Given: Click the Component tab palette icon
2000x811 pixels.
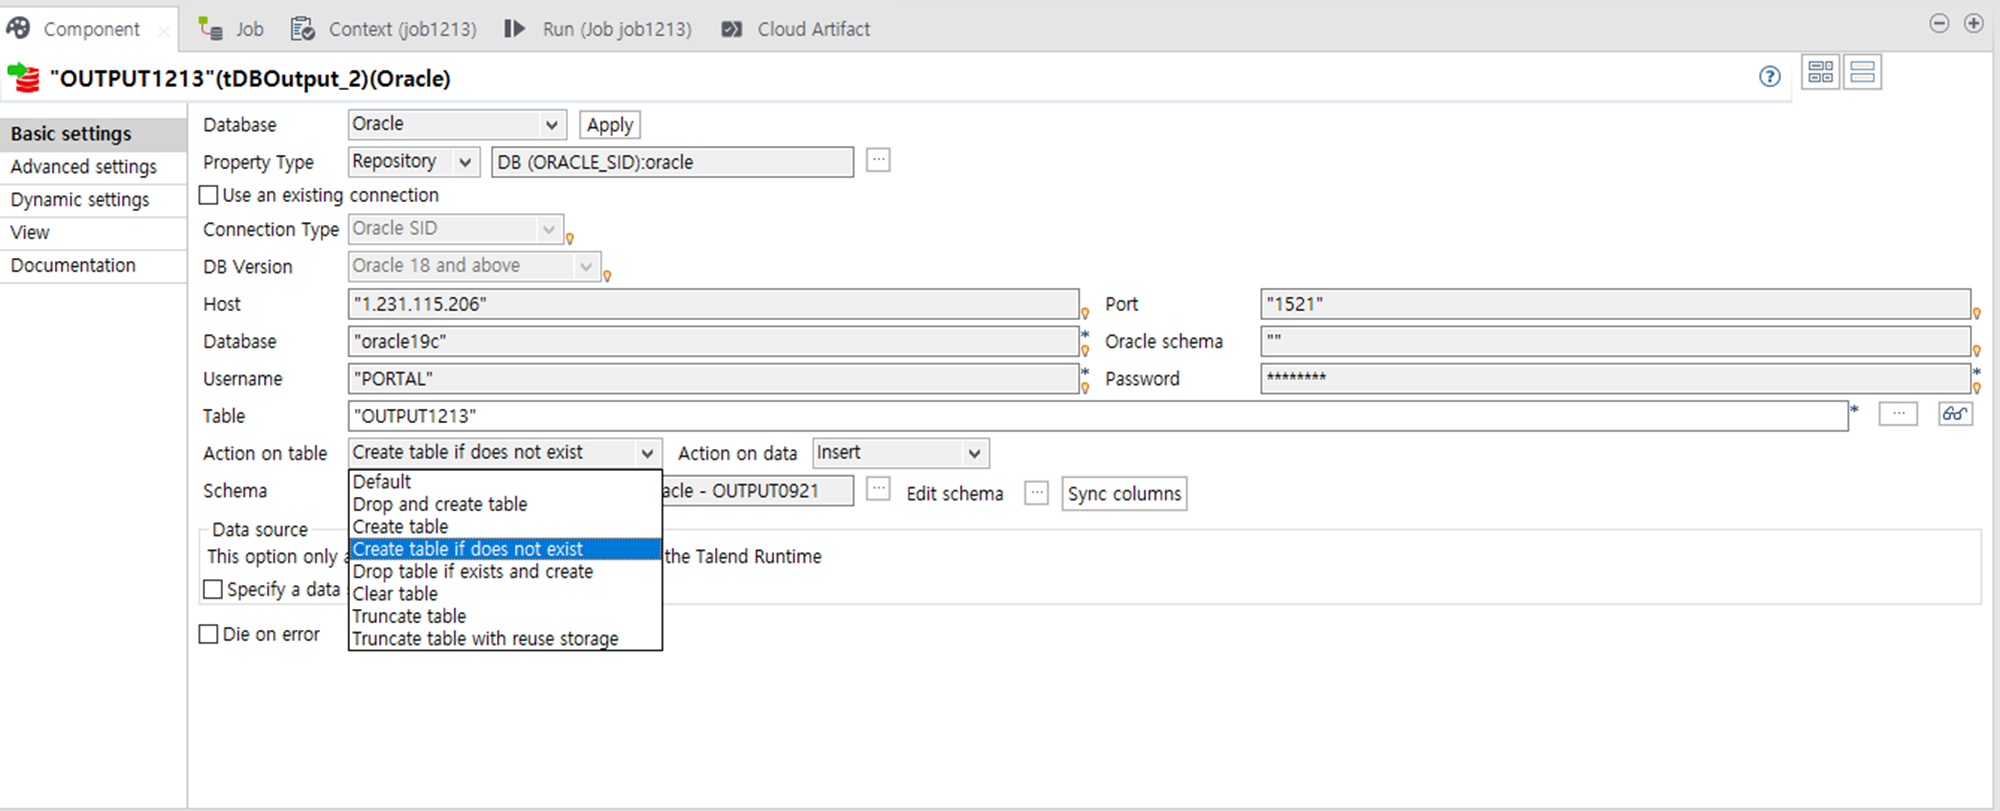Looking at the screenshot, I should click(x=19, y=28).
